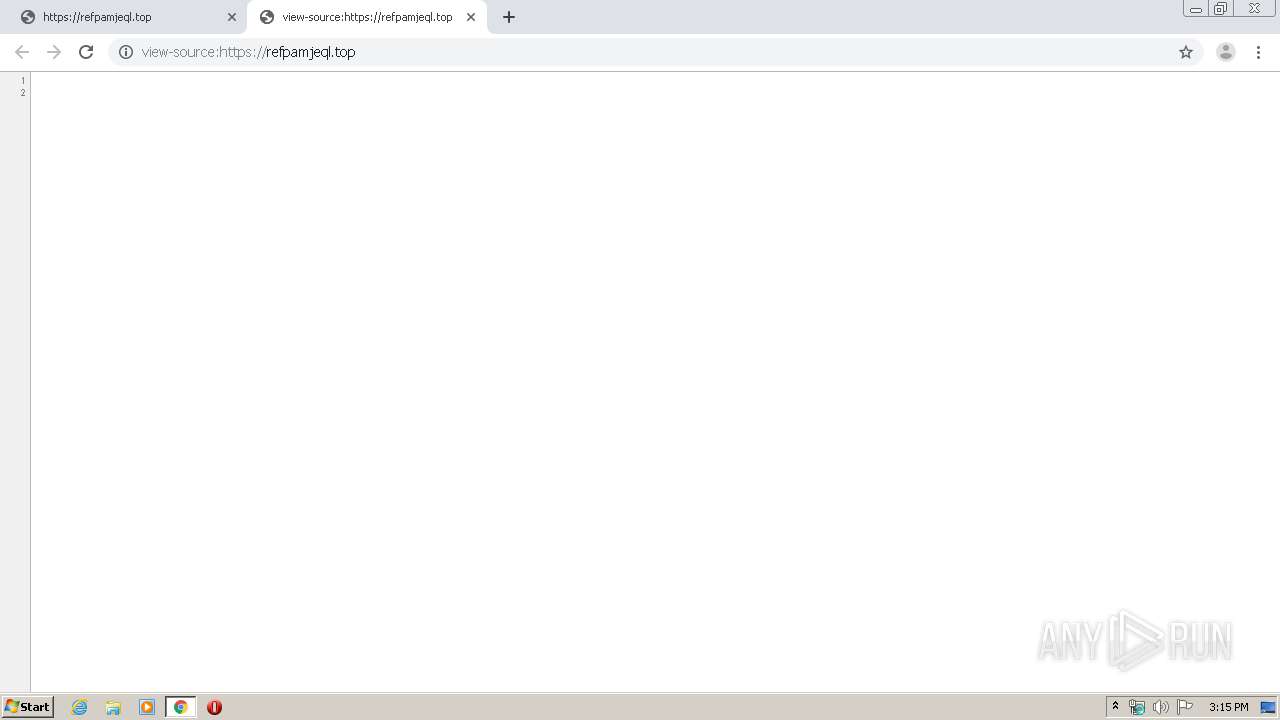Open Windows Explorer folder from taskbar
Screen dimensions: 1280x720
click(x=113, y=707)
